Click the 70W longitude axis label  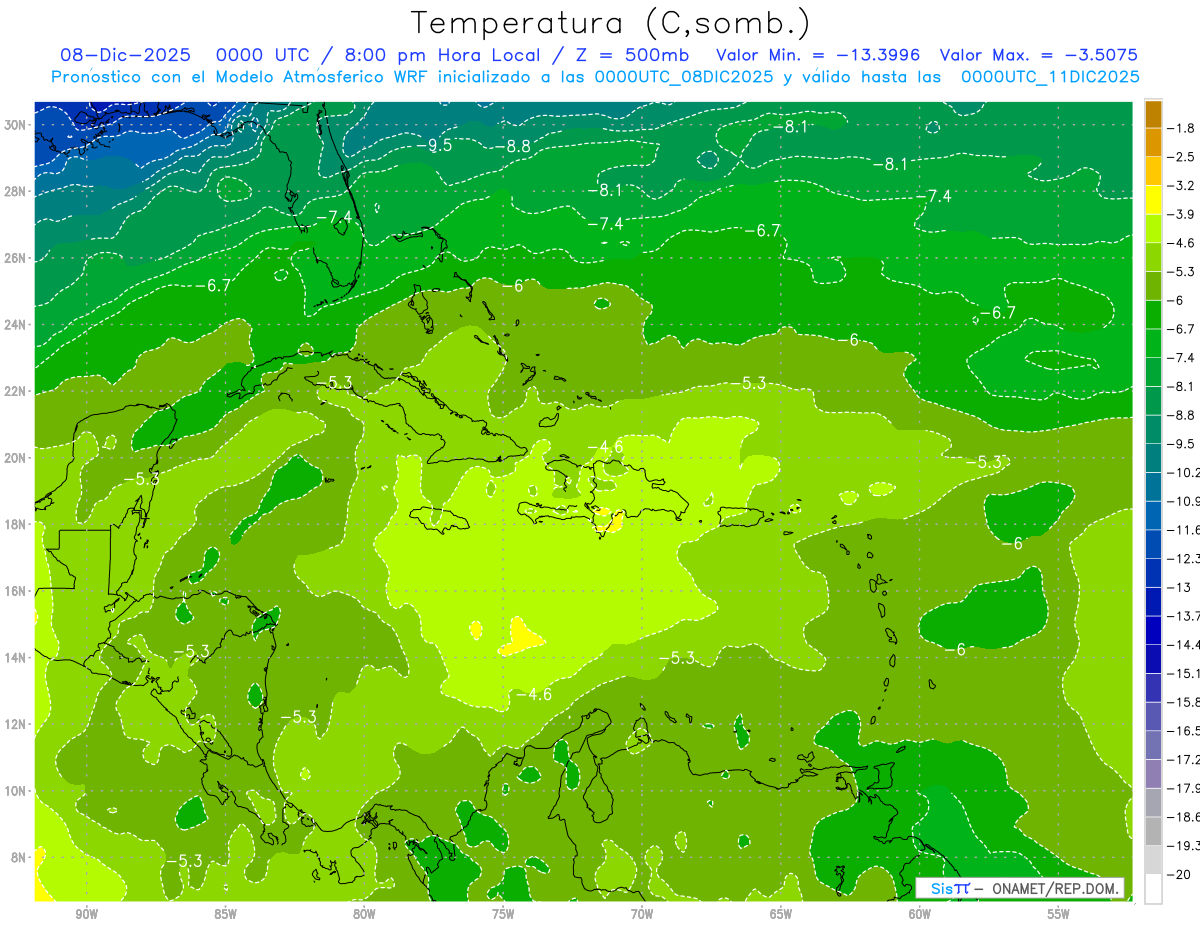click(x=642, y=914)
